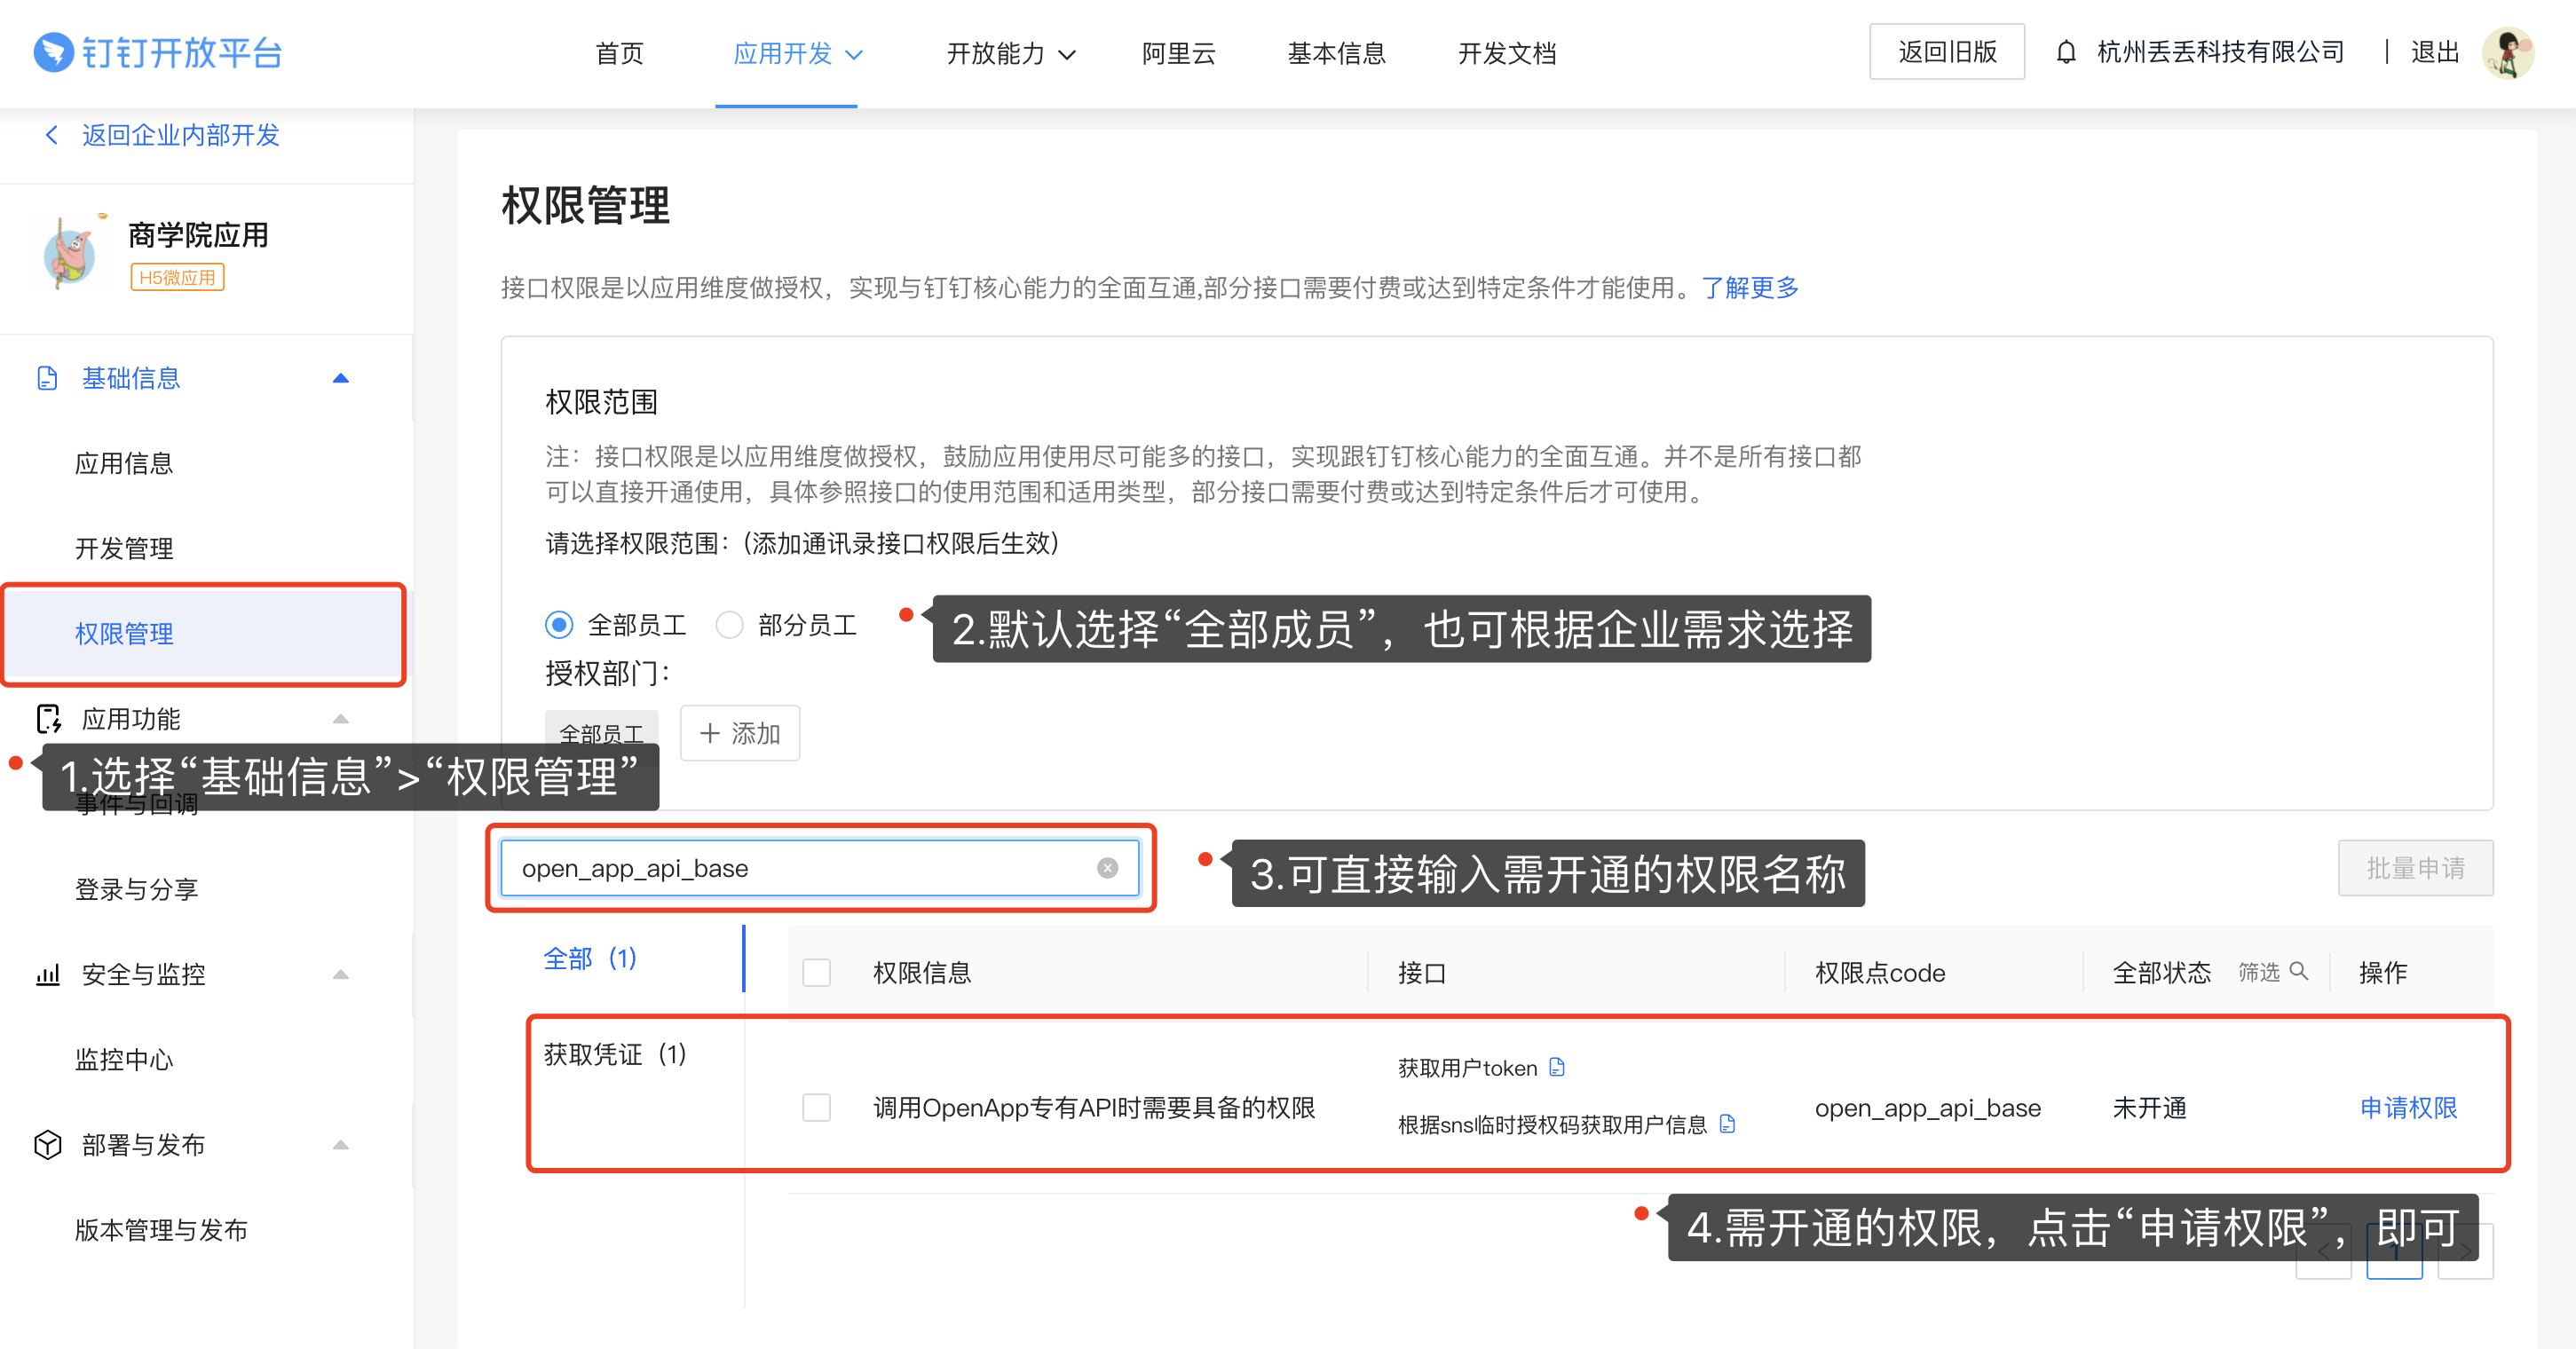Open 应用信息 in sidebar
Image resolution: width=2576 pixels, height=1349 pixels.
(124, 463)
